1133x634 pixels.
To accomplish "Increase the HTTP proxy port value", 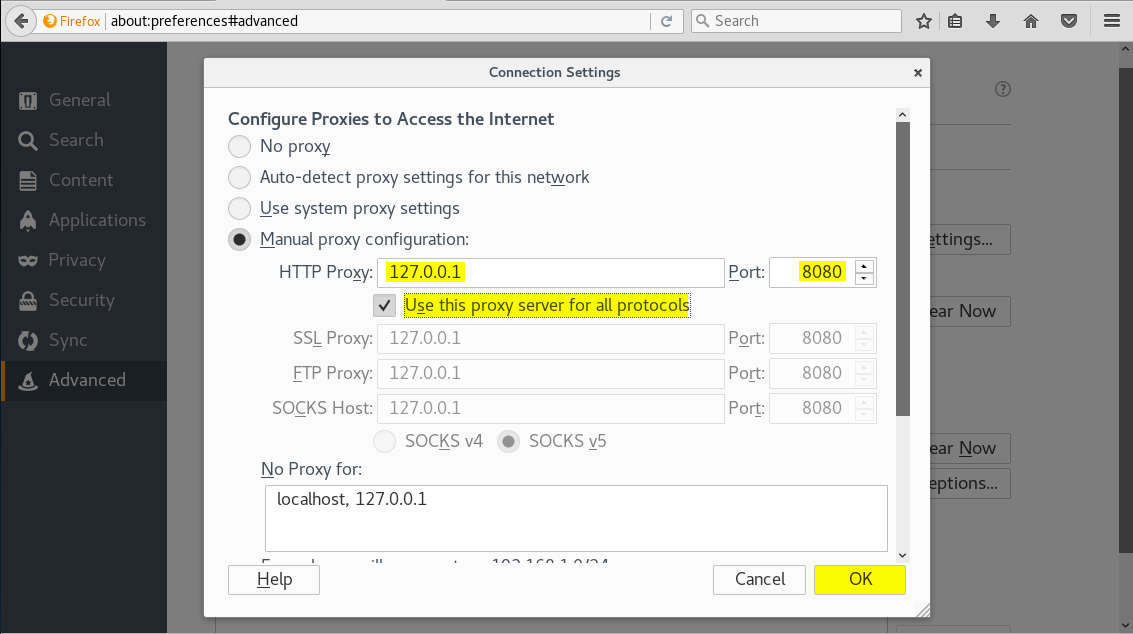I will pos(865,266).
